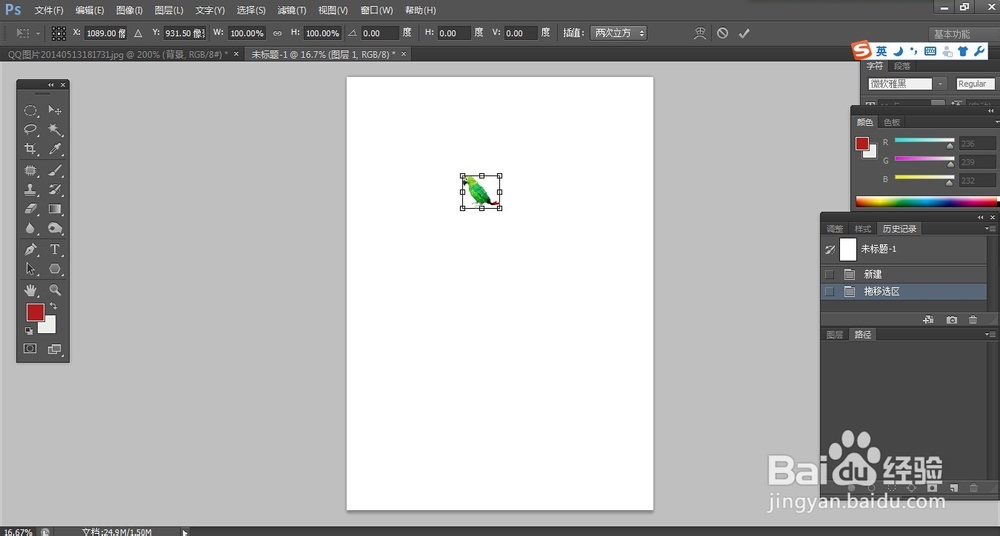Image resolution: width=1000 pixels, height=536 pixels.
Task: Commit the transform with the checkmark
Action: point(744,33)
